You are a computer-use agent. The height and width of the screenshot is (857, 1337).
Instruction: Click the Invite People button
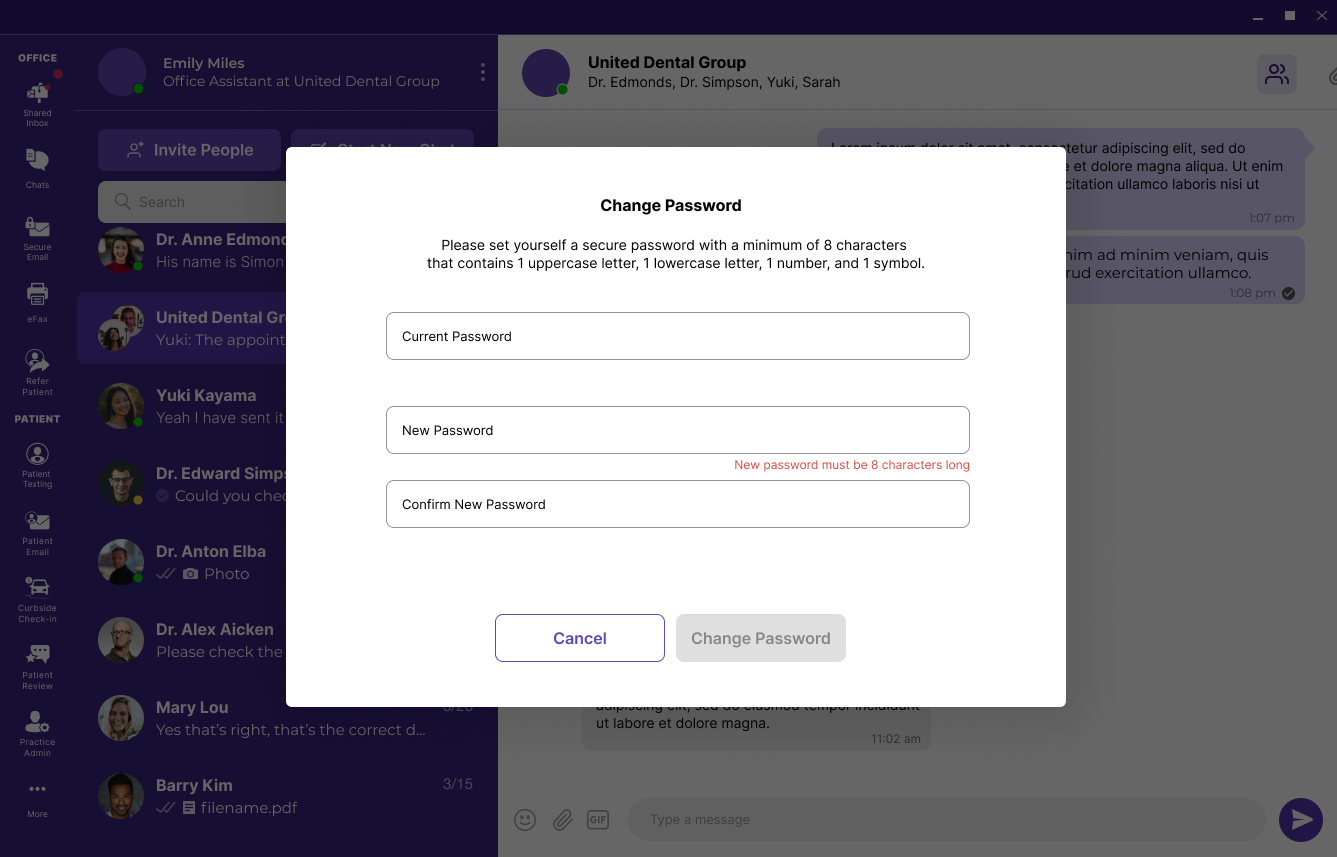[189, 150]
